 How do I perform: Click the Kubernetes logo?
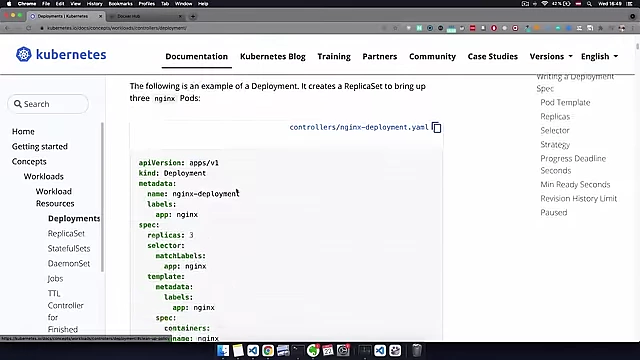[61, 54]
